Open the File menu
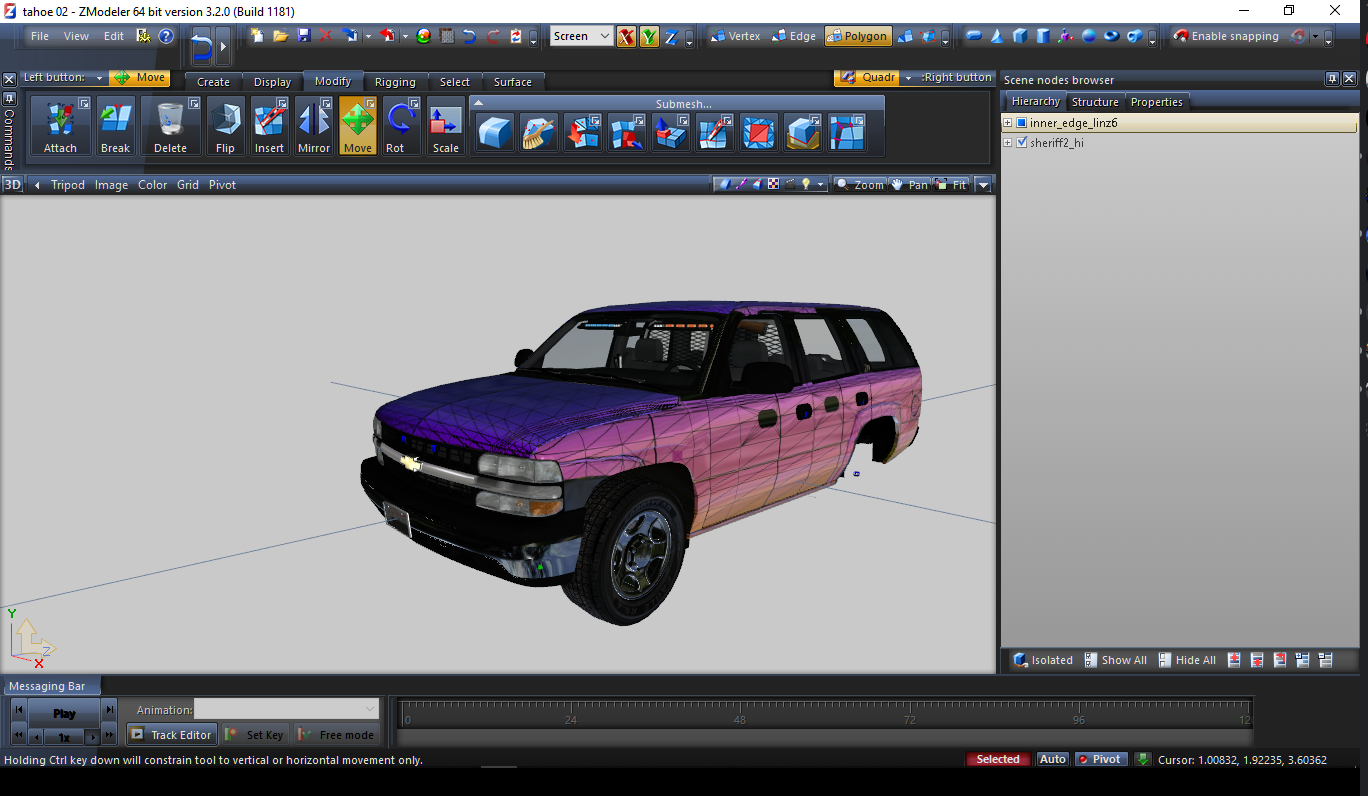 point(40,36)
